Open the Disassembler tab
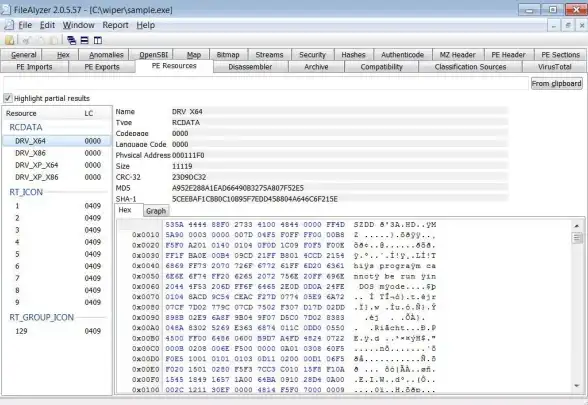Screen dimensions: 588x405 [250, 67]
